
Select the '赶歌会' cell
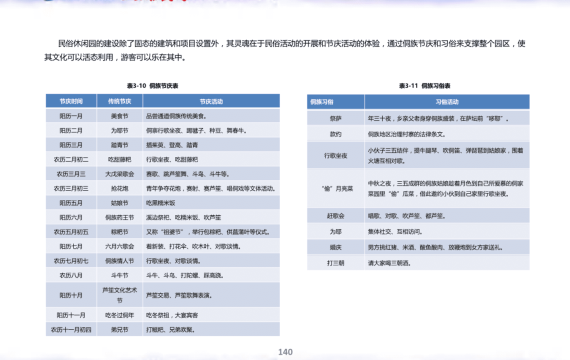[x=336, y=216]
